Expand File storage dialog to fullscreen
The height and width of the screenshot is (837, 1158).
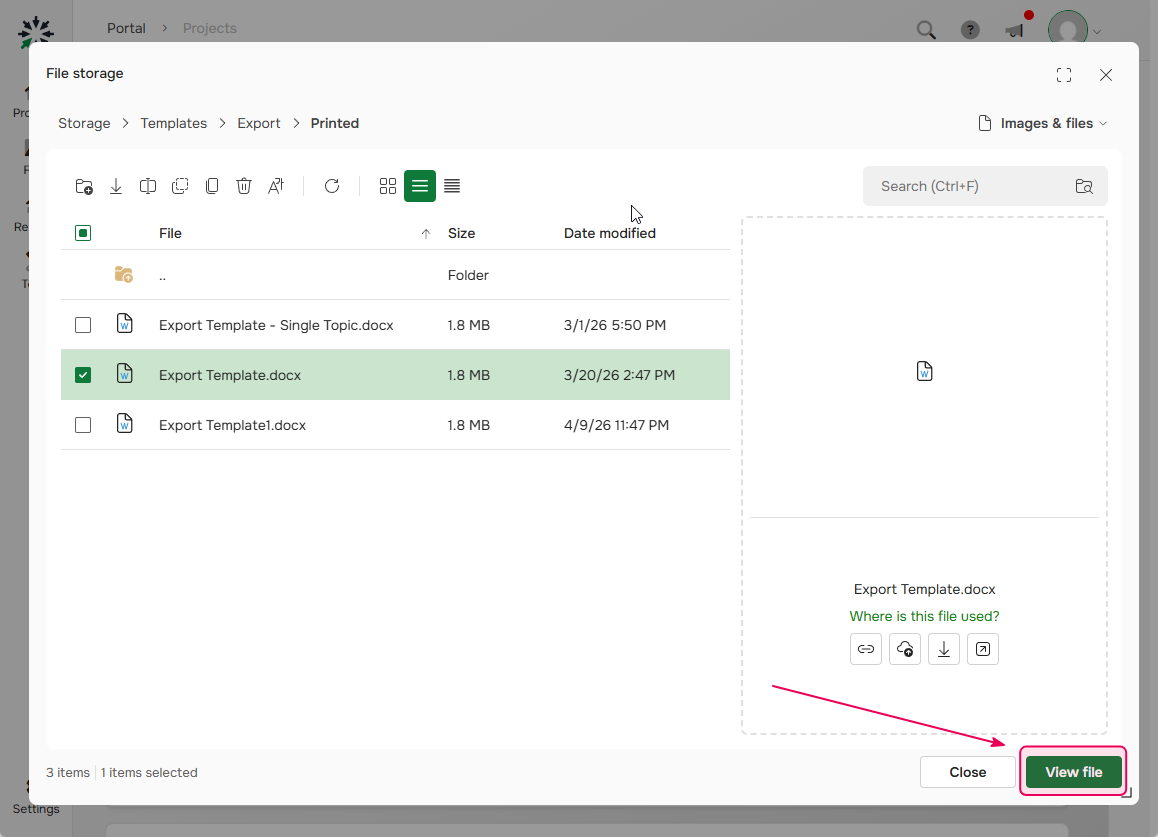click(1063, 75)
